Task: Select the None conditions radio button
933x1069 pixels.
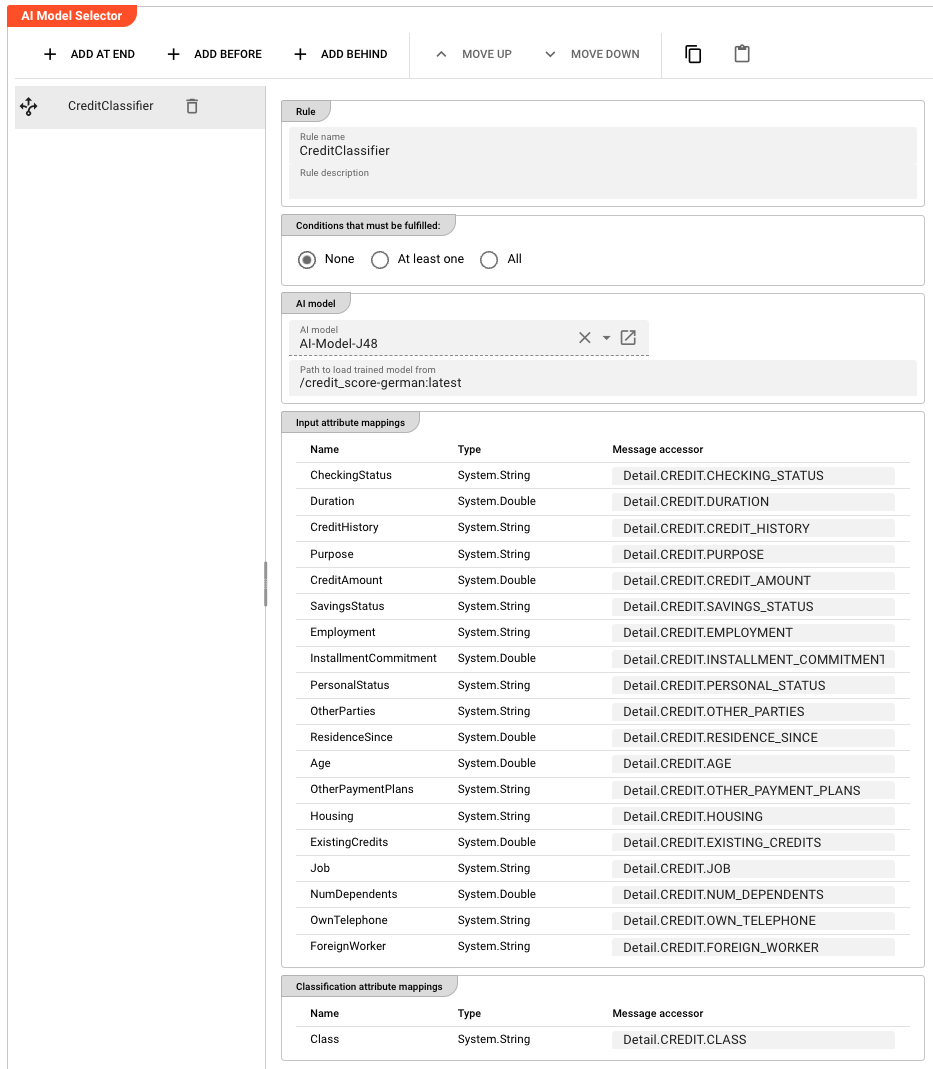Action: pos(306,259)
